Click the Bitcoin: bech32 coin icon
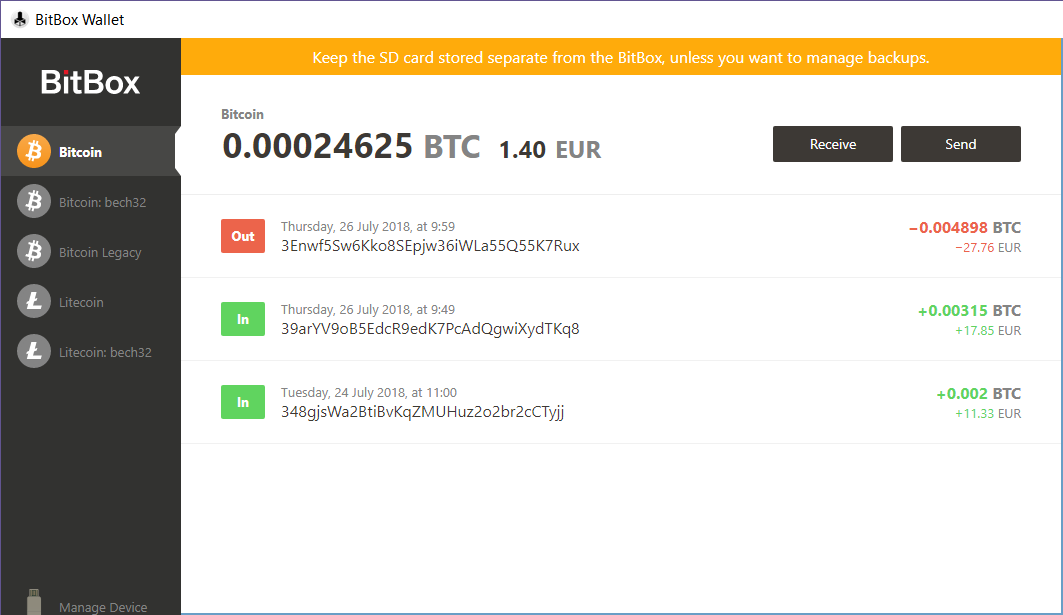The width and height of the screenshot is (1063, 615). pos(33,201)
